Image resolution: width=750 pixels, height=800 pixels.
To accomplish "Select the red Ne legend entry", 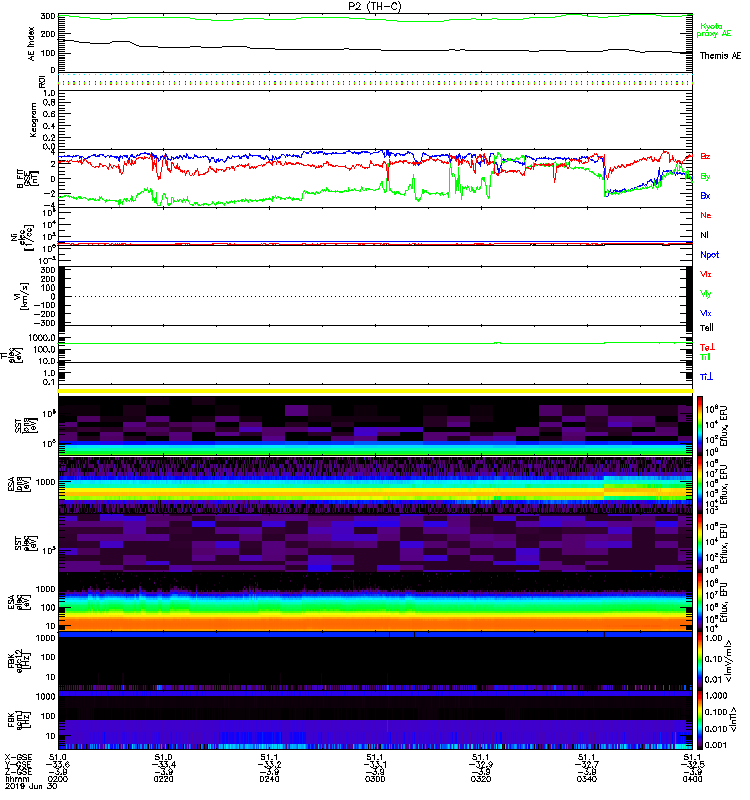I will [x=705, y=215].
